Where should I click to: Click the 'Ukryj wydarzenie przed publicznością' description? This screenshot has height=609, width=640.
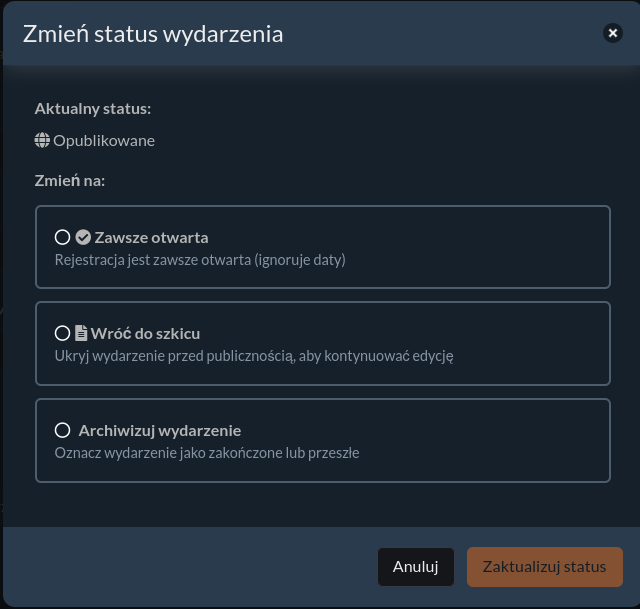(x=254, y=355)
